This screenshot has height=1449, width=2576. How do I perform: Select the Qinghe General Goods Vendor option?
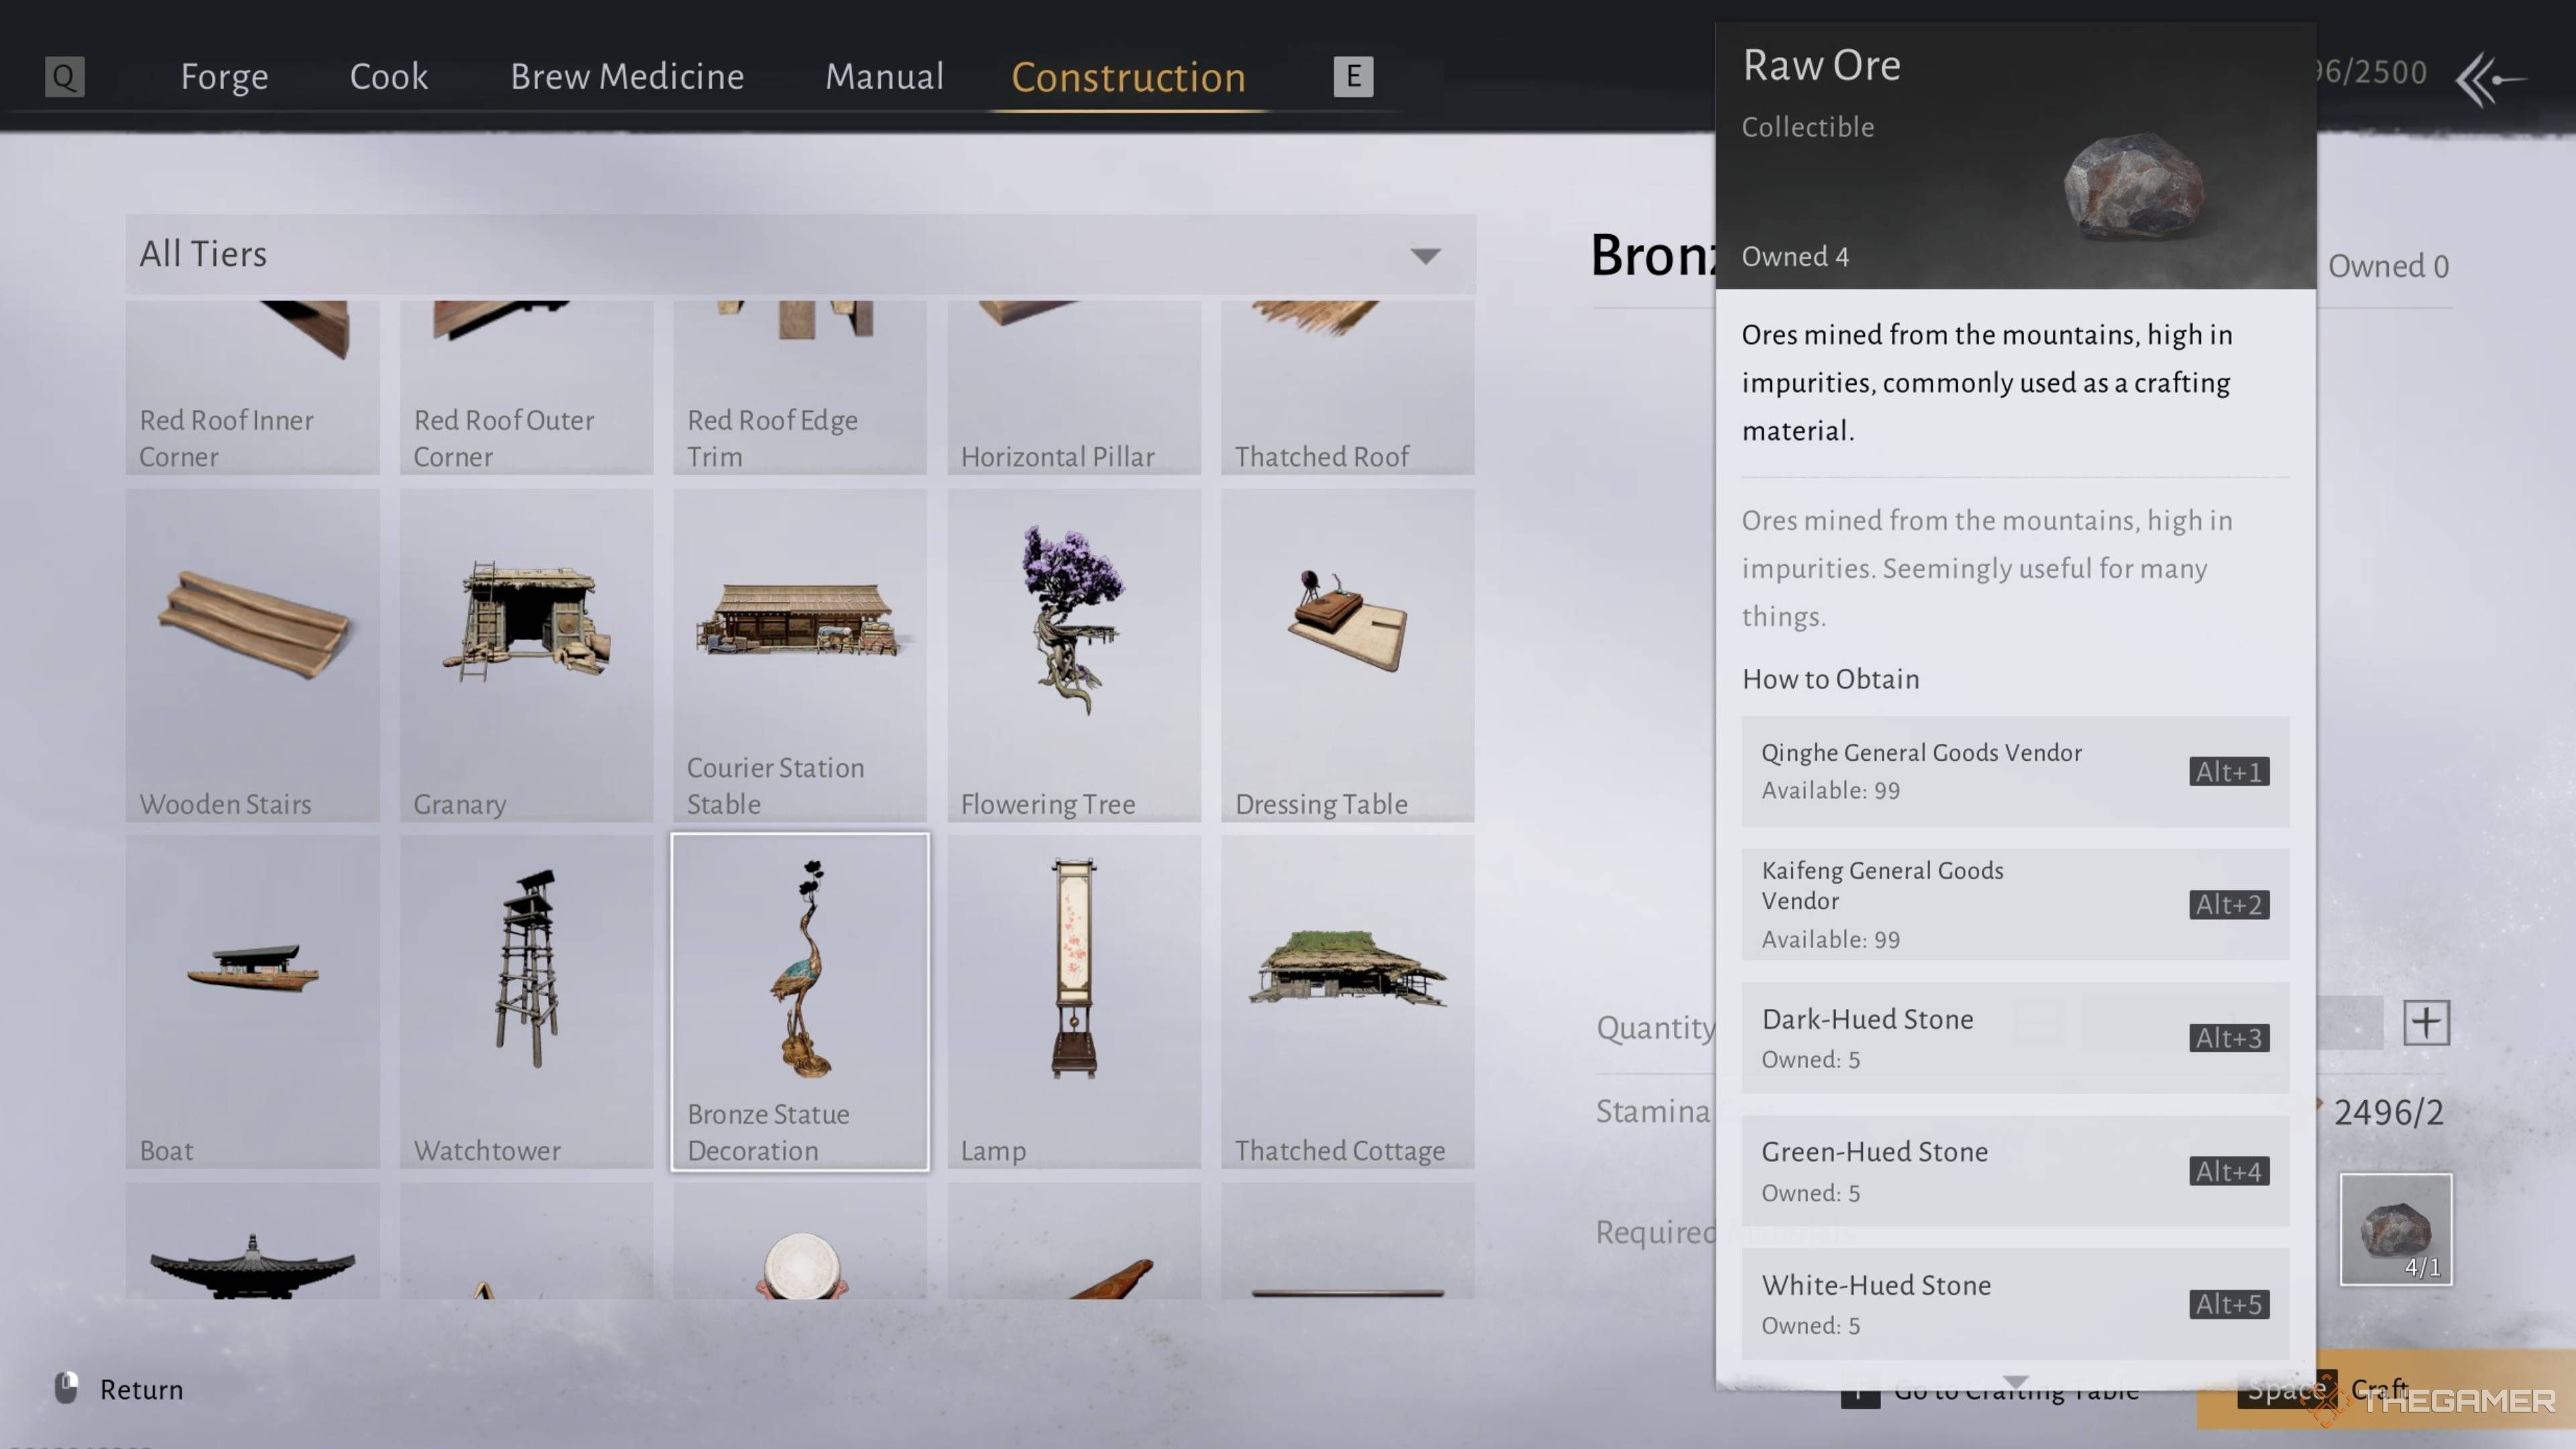click(x=2014, y=771)
